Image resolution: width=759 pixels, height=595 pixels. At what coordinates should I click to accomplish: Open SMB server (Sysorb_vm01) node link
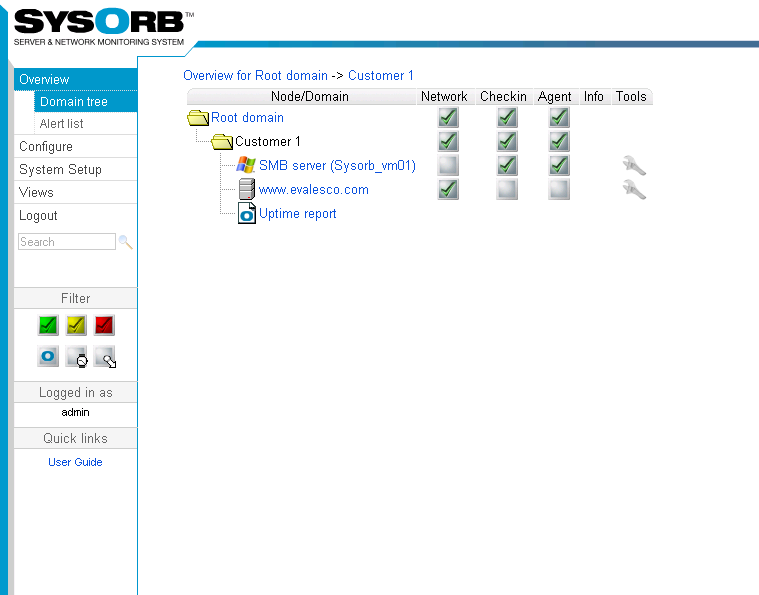pos(337,166)
